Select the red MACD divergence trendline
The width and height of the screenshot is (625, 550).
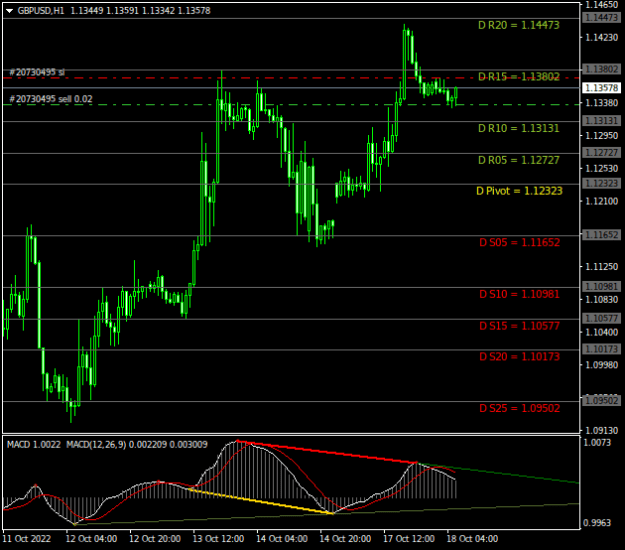(x=327, y=452)
